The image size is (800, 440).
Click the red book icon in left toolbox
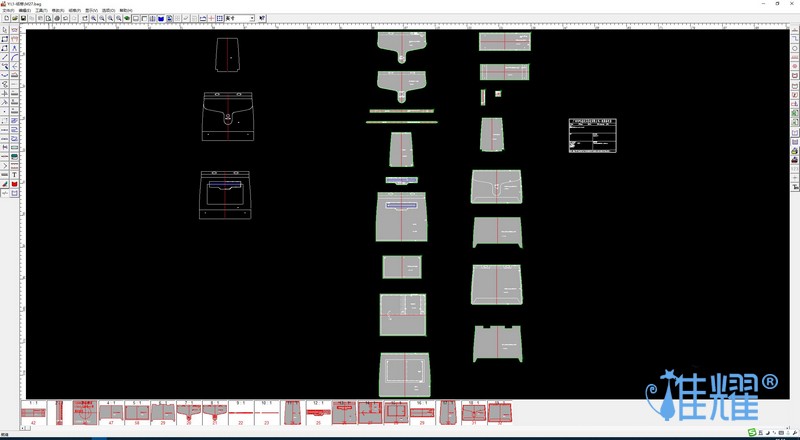(x=15, y=184)
